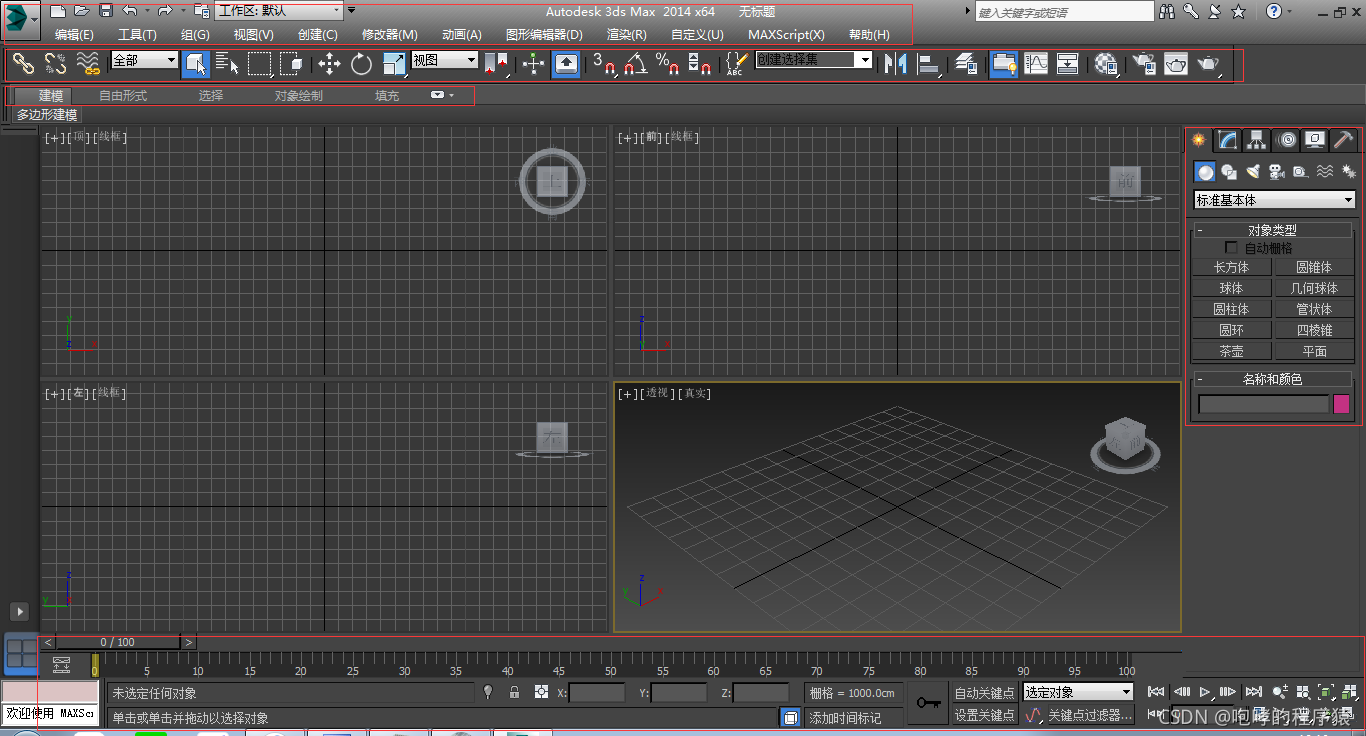Click the Play Animation button

pyautogui.click(x=1206, y=691)
